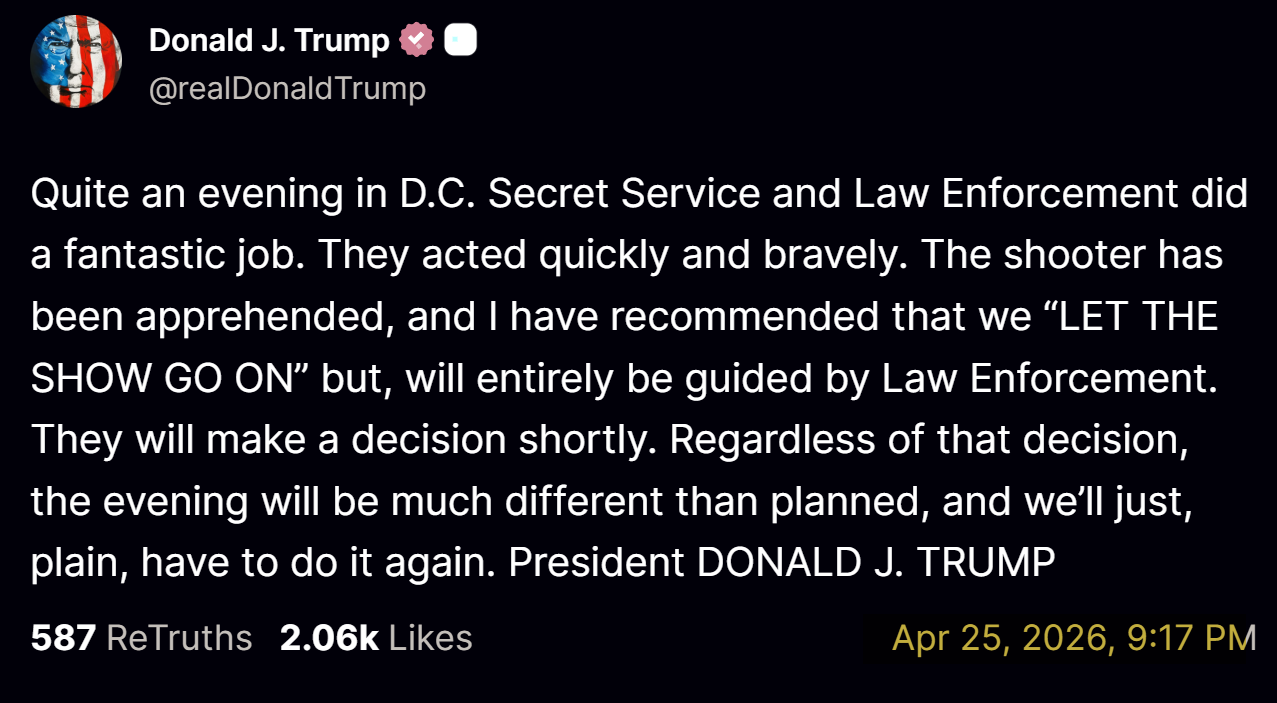Click the "SHOW GO ON" capitalized phrase

click(151, 378)
